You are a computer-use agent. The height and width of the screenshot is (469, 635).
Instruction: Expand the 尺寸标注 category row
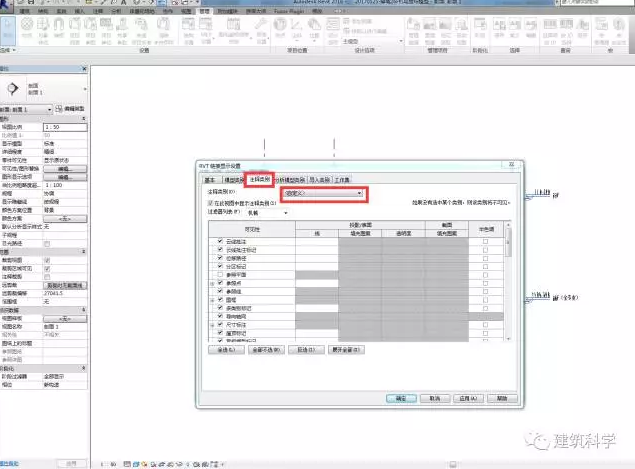click(212, 325)
